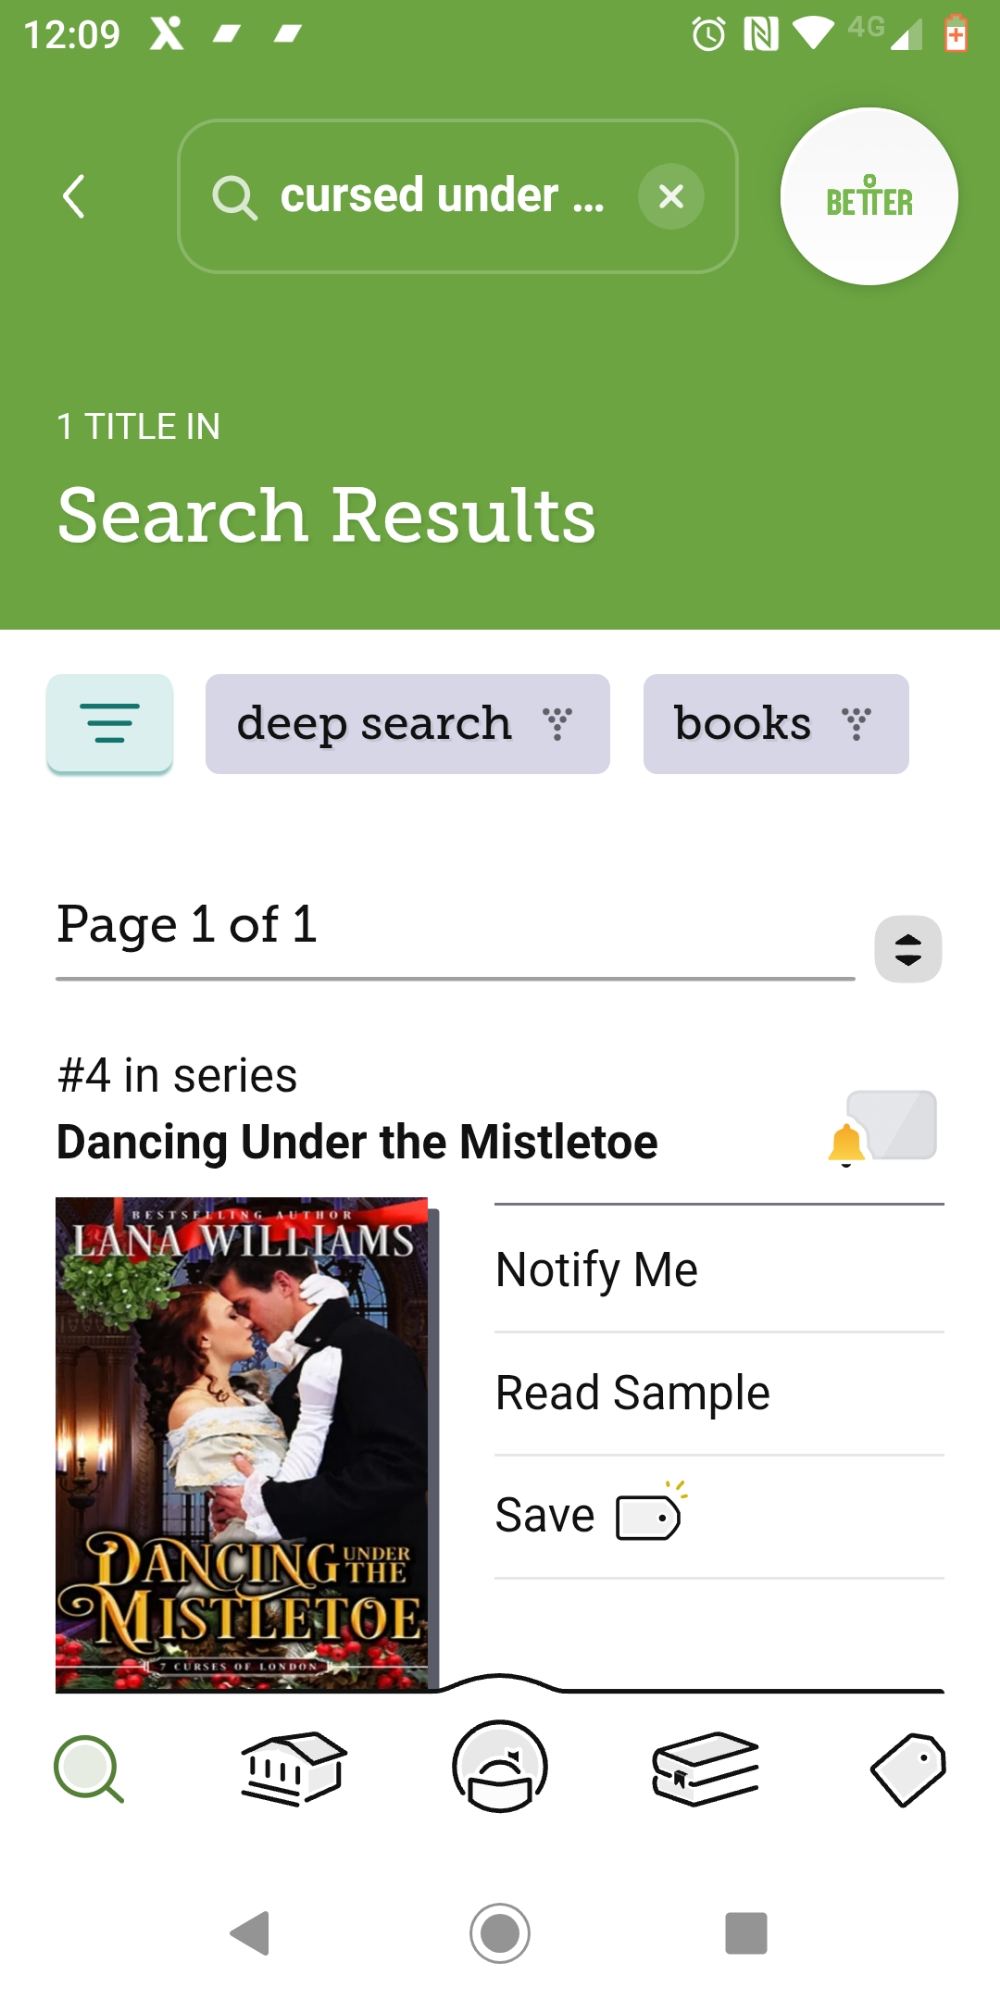Viewport: 1000px width, 2000px height.
Task: Open the center reader menu icon
Action: tap(500, 1767)
